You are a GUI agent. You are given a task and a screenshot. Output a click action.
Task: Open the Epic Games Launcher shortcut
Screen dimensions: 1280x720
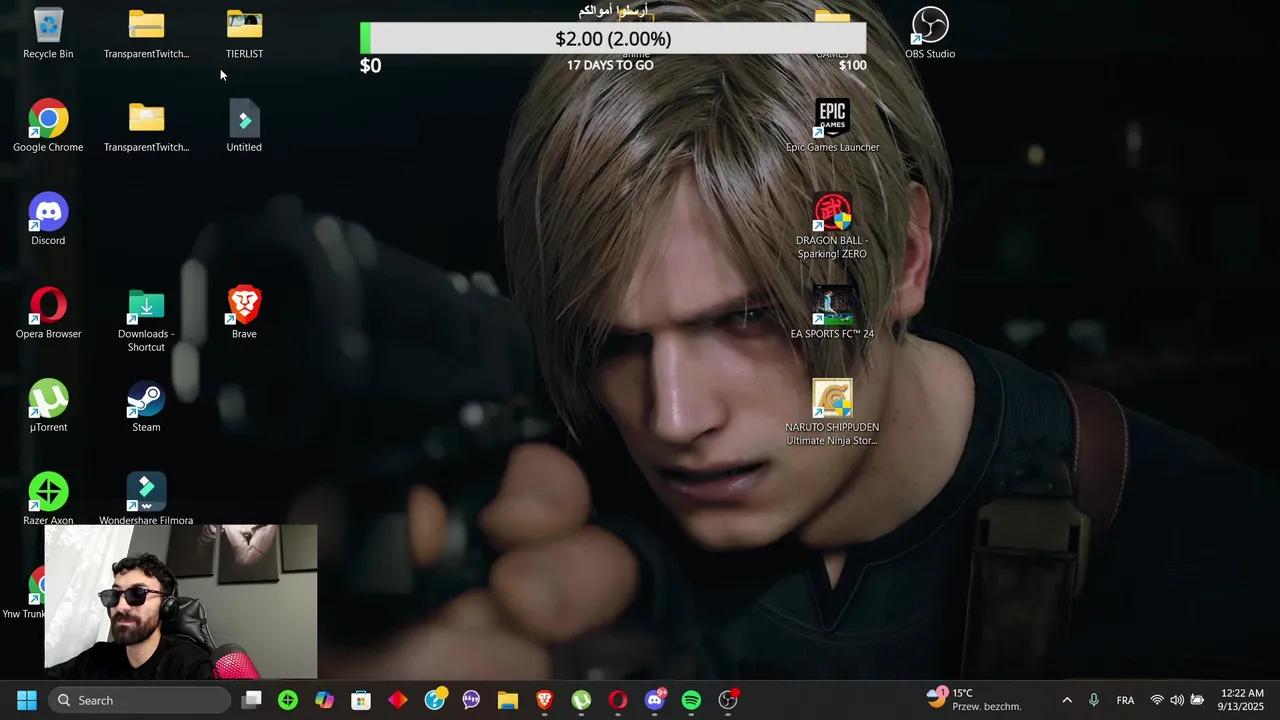pos(832,126)
